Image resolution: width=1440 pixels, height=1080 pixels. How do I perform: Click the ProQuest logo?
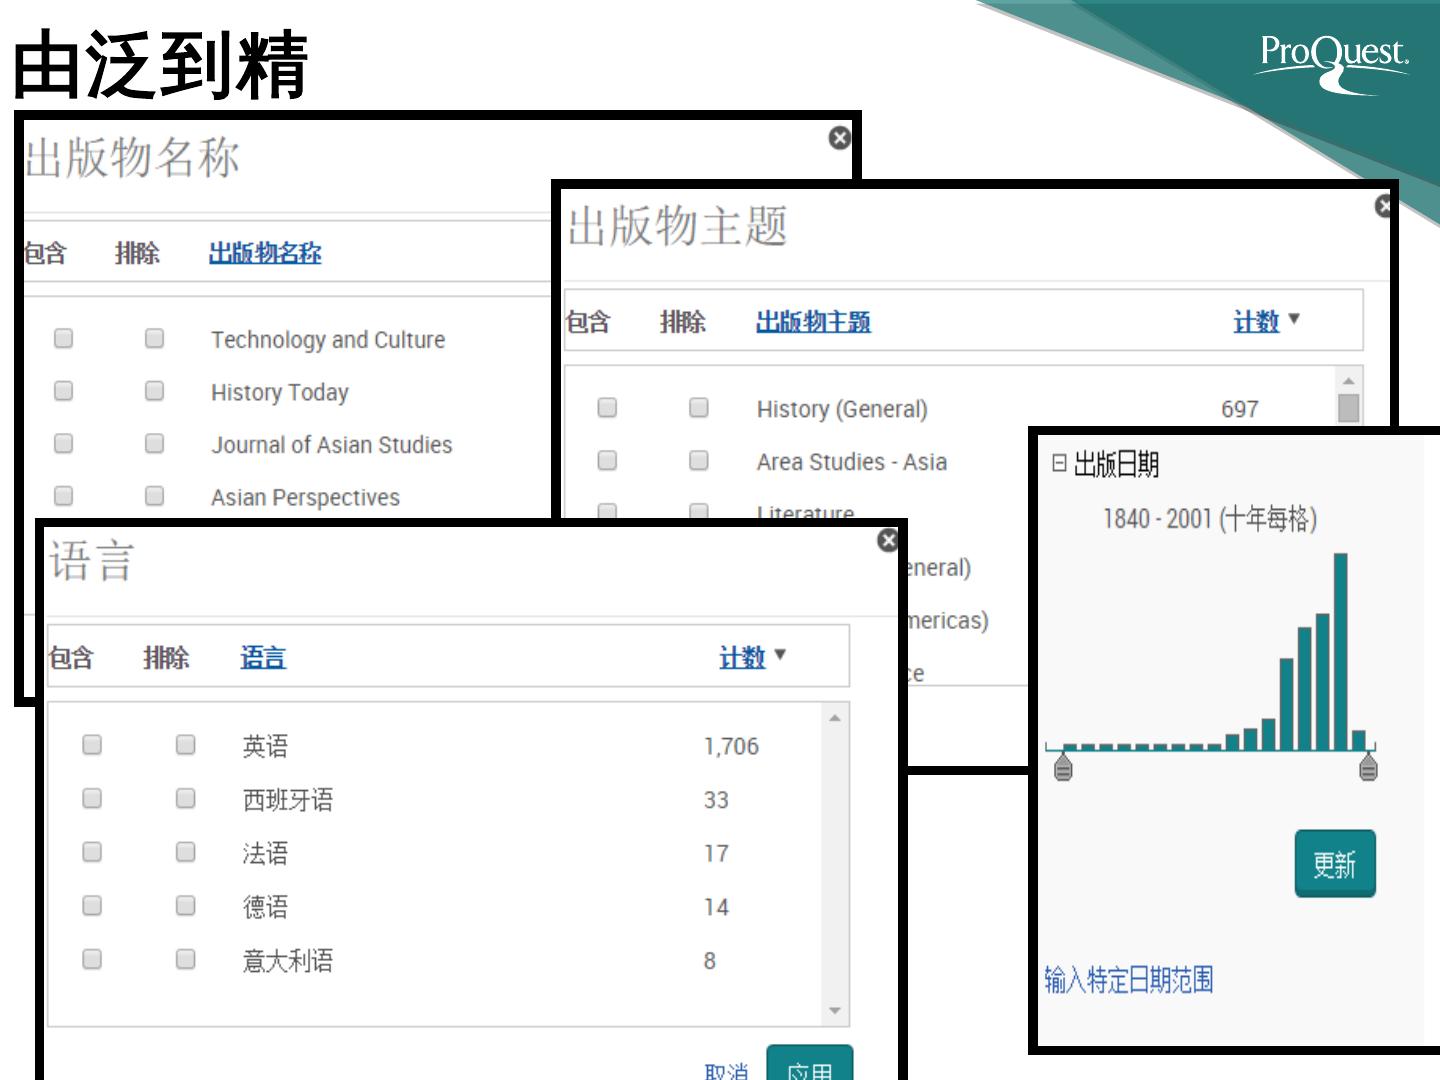coord(1334,60)
